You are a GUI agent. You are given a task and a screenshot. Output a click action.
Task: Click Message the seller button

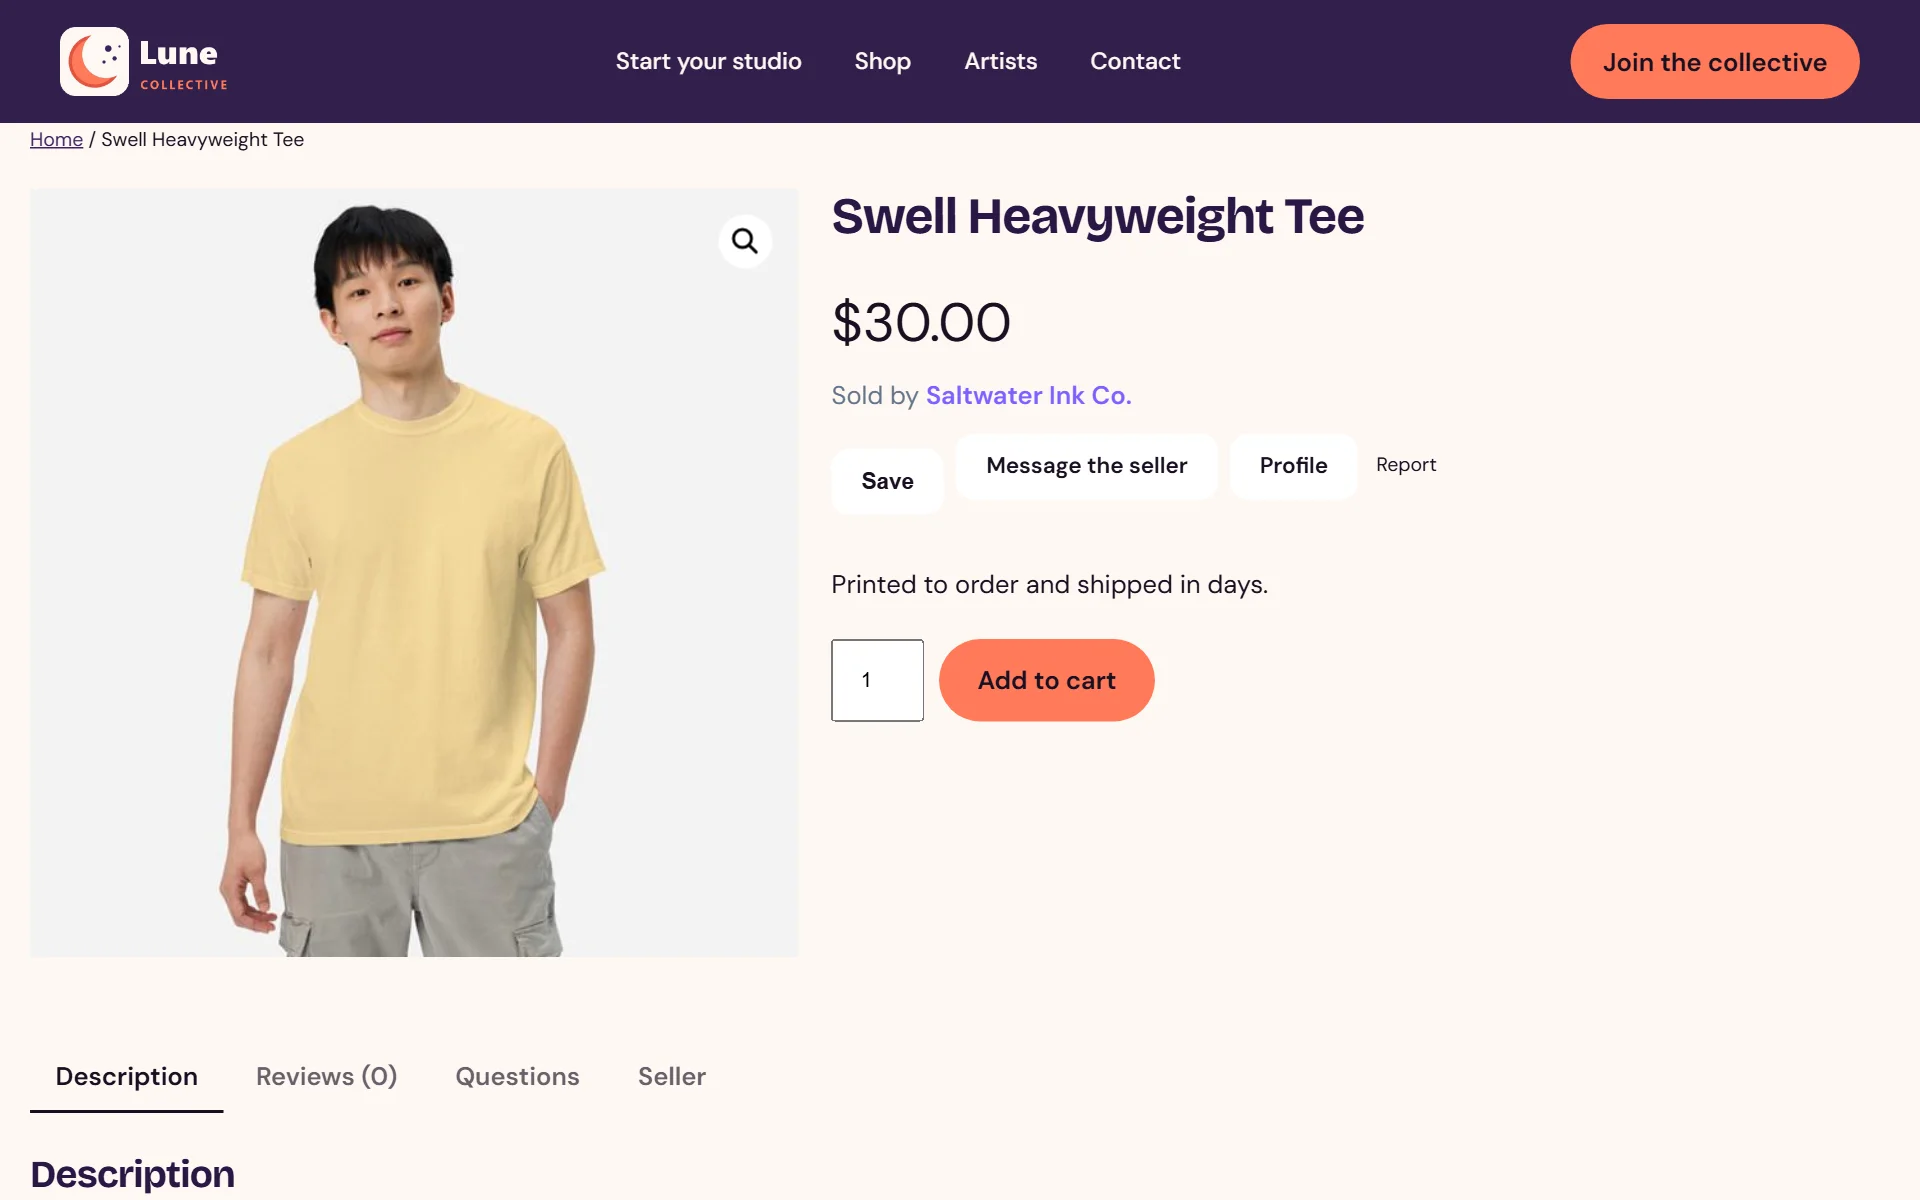tap(1086, 466)
